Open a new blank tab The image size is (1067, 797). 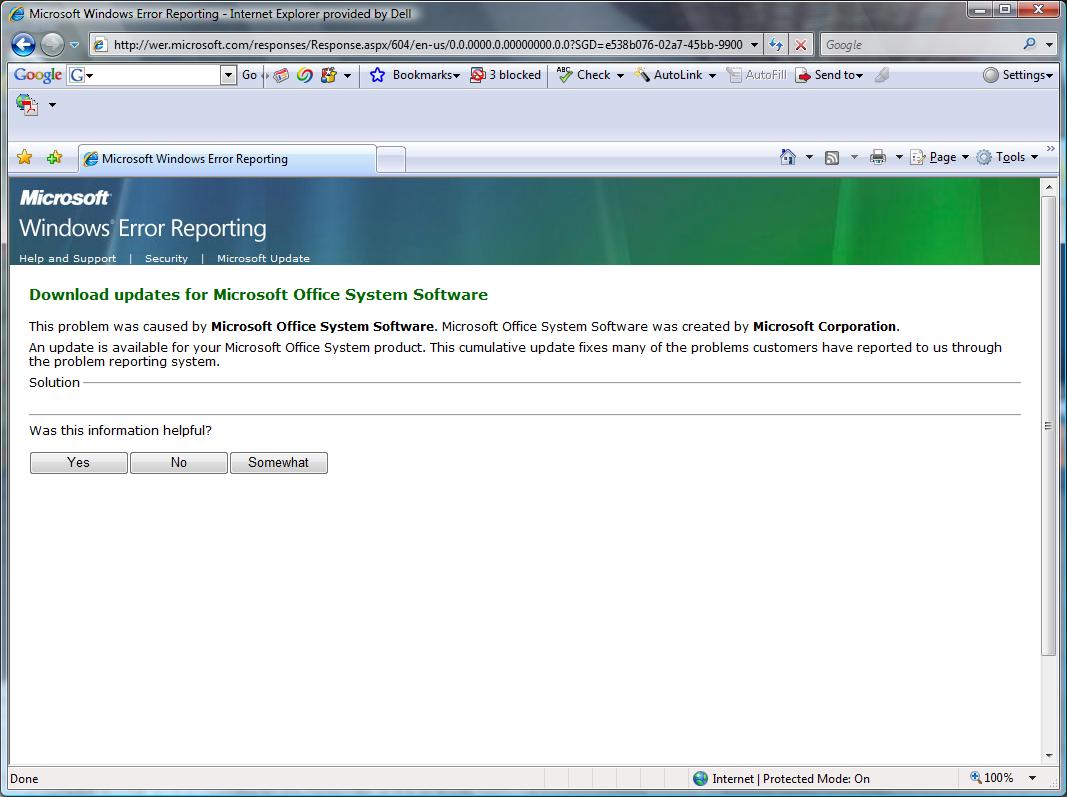pos(391,158)
